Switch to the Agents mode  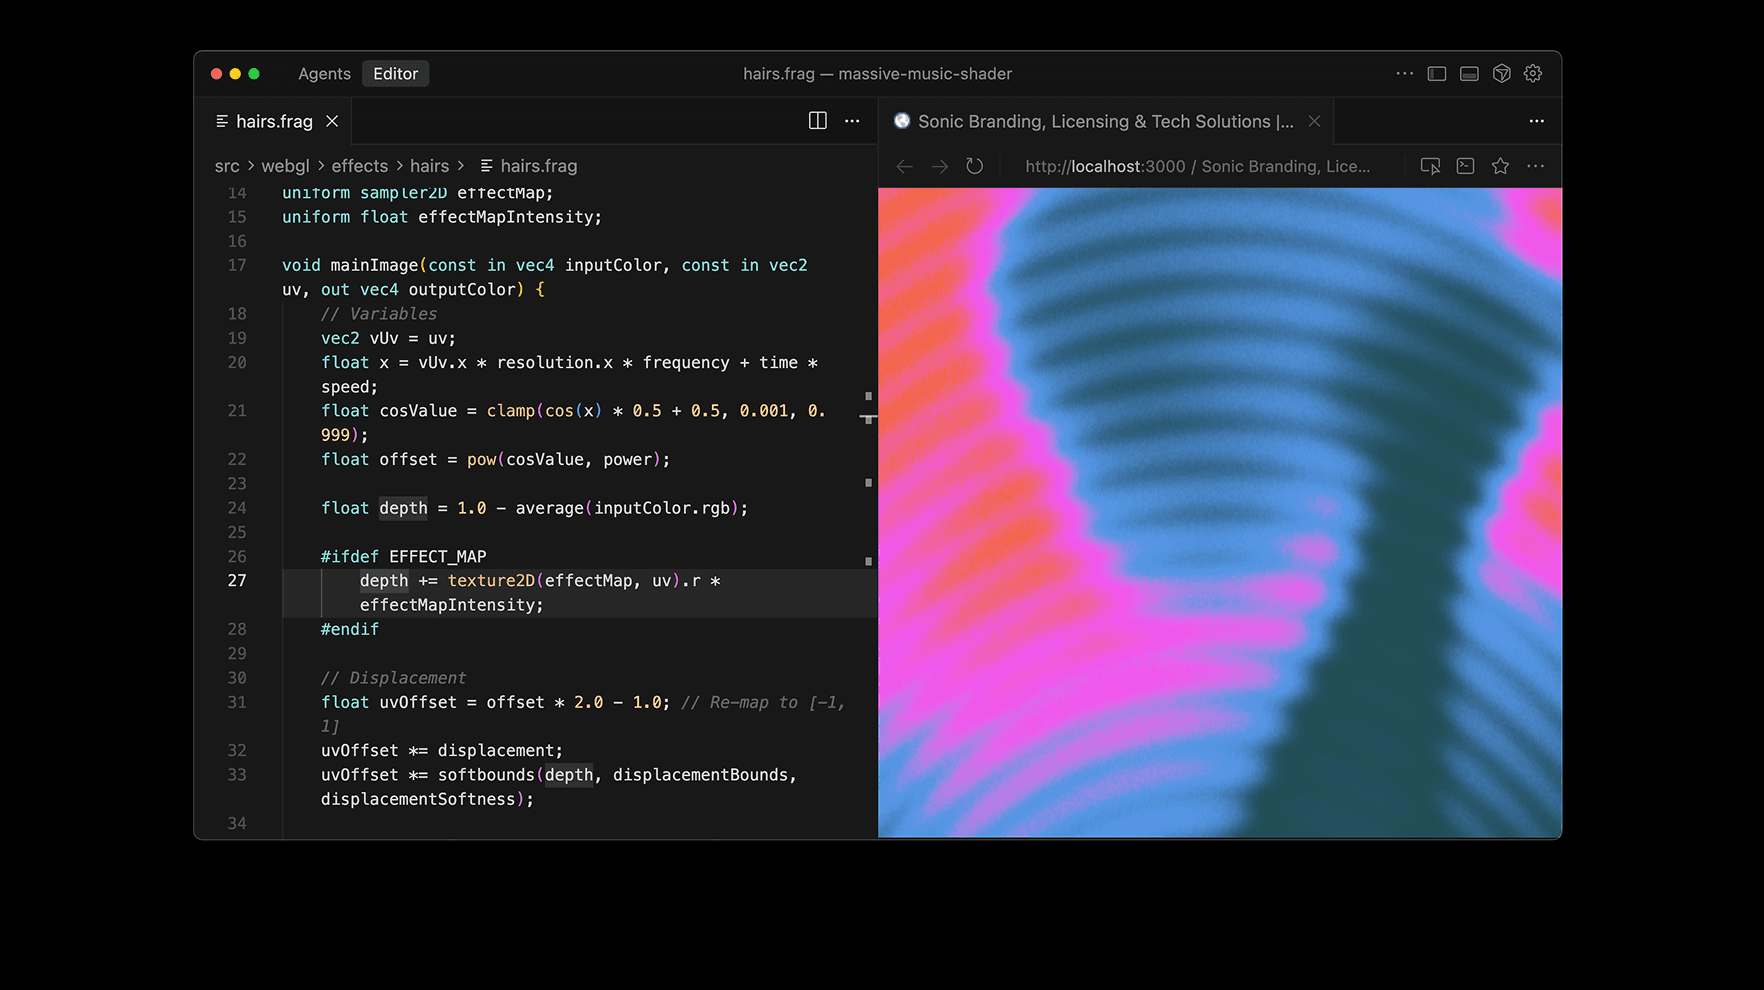[324, 74]
